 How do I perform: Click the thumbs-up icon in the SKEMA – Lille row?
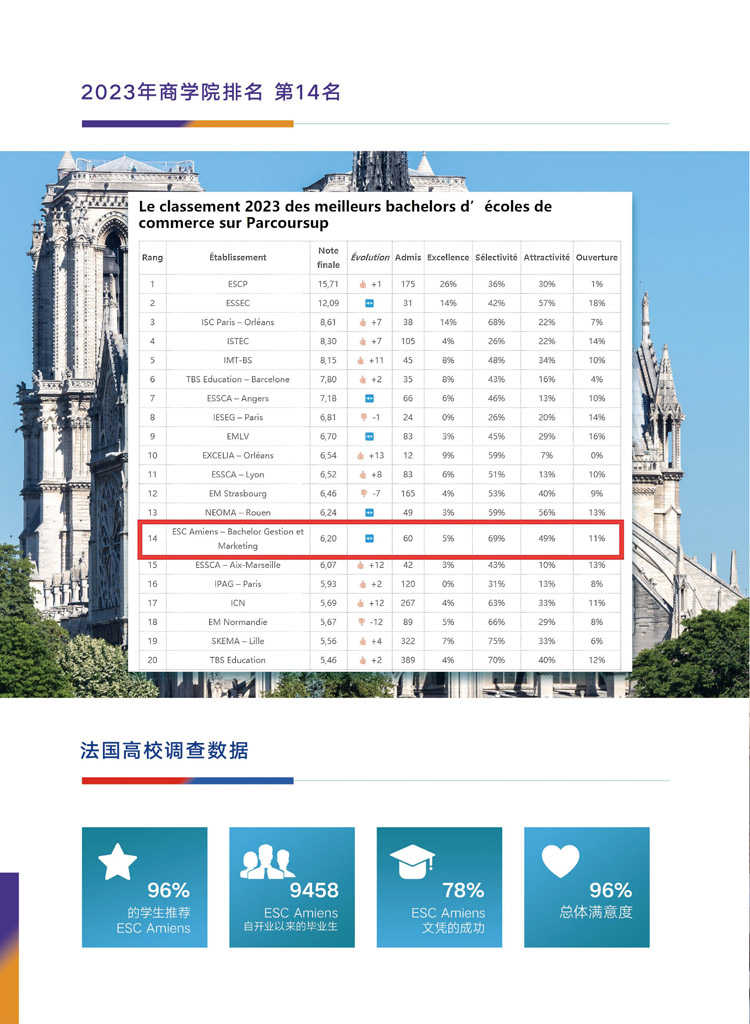click(x=362, y=641)
